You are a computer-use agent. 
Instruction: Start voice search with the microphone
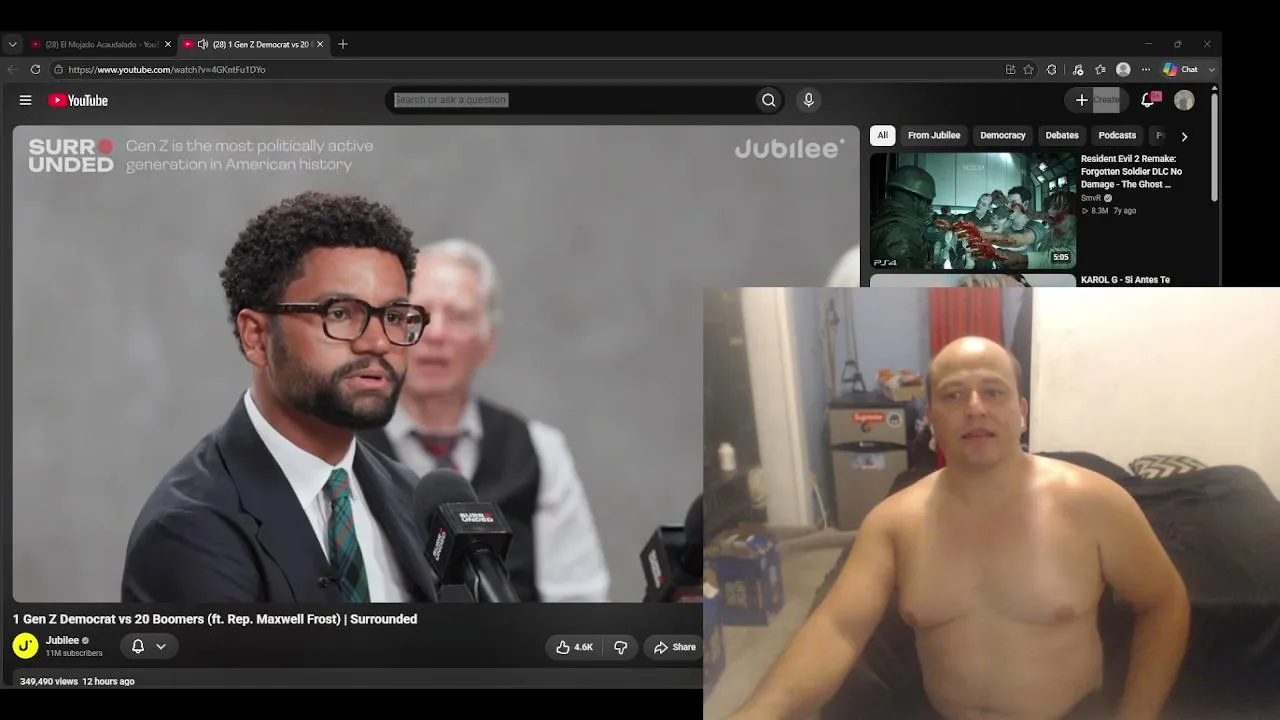(809, 100)
